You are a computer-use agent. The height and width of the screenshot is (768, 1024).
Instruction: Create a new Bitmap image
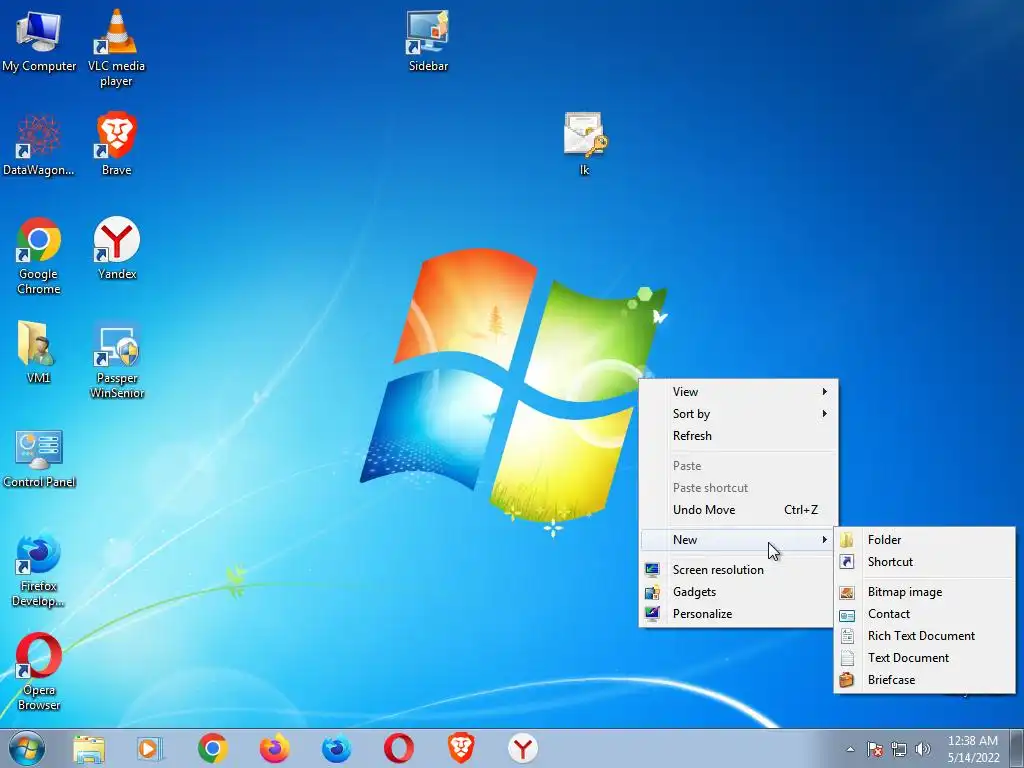tap(925, 592)
